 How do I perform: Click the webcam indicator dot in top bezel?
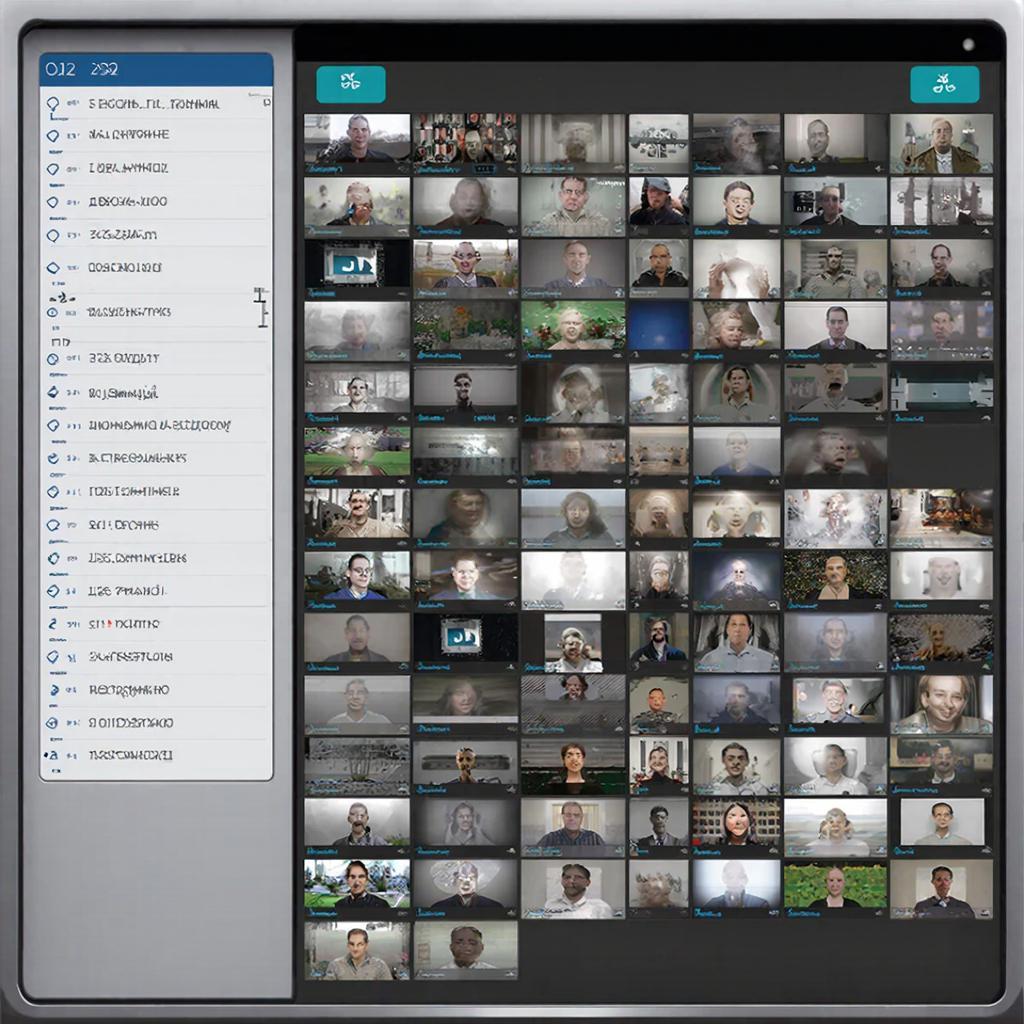(x=967, y=44)
